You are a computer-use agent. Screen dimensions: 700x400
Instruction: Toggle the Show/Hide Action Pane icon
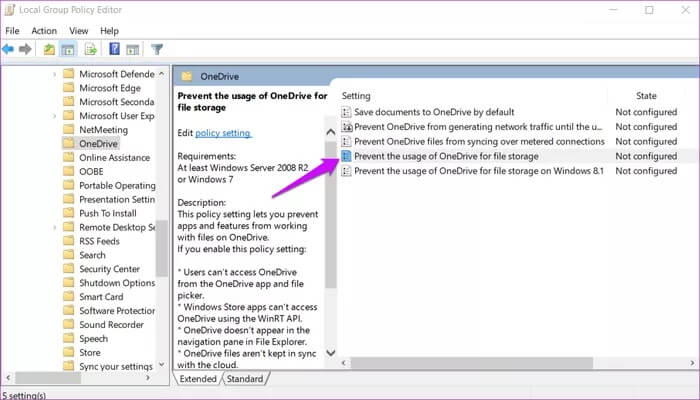coord(133,50)
